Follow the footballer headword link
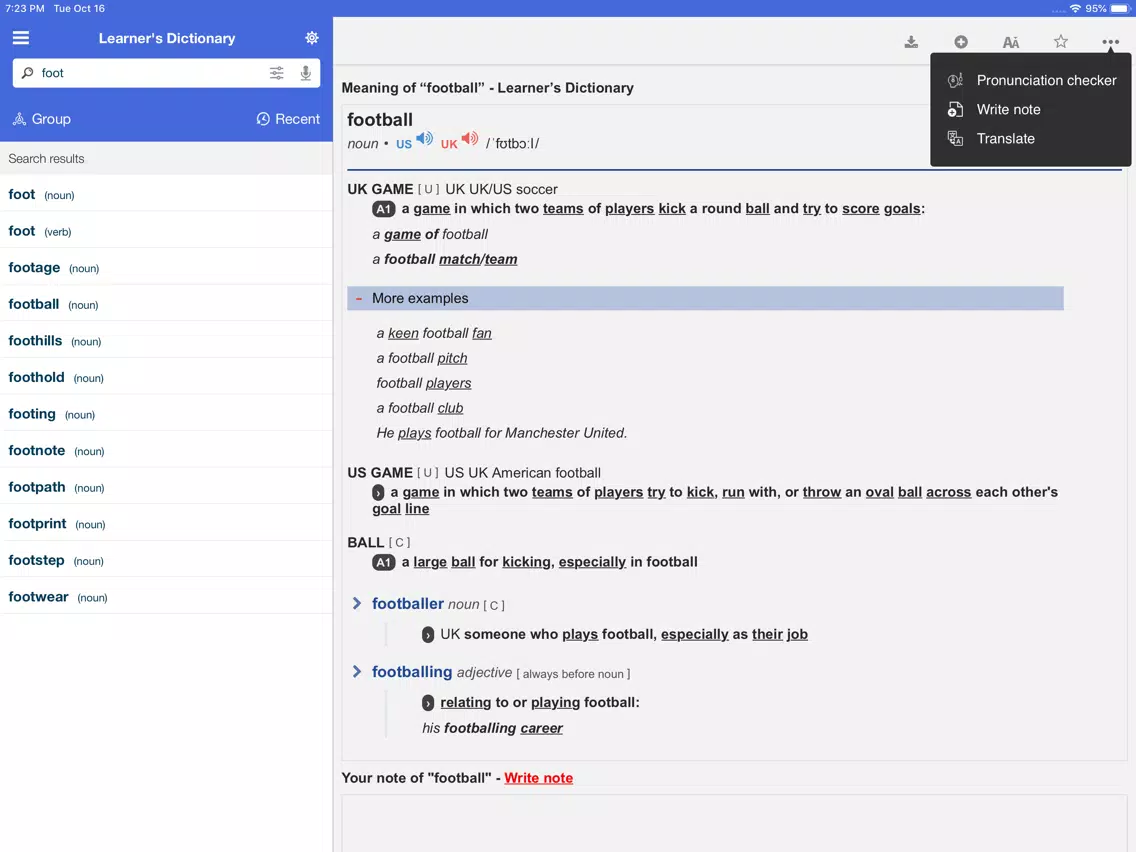 [x=408, y=604]
